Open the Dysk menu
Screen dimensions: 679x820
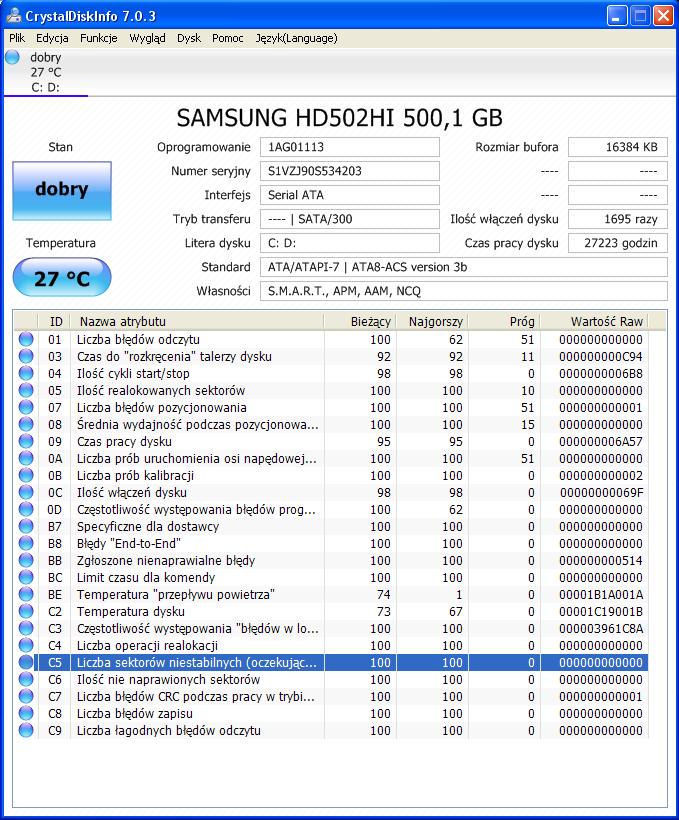[x=189, y=38]
